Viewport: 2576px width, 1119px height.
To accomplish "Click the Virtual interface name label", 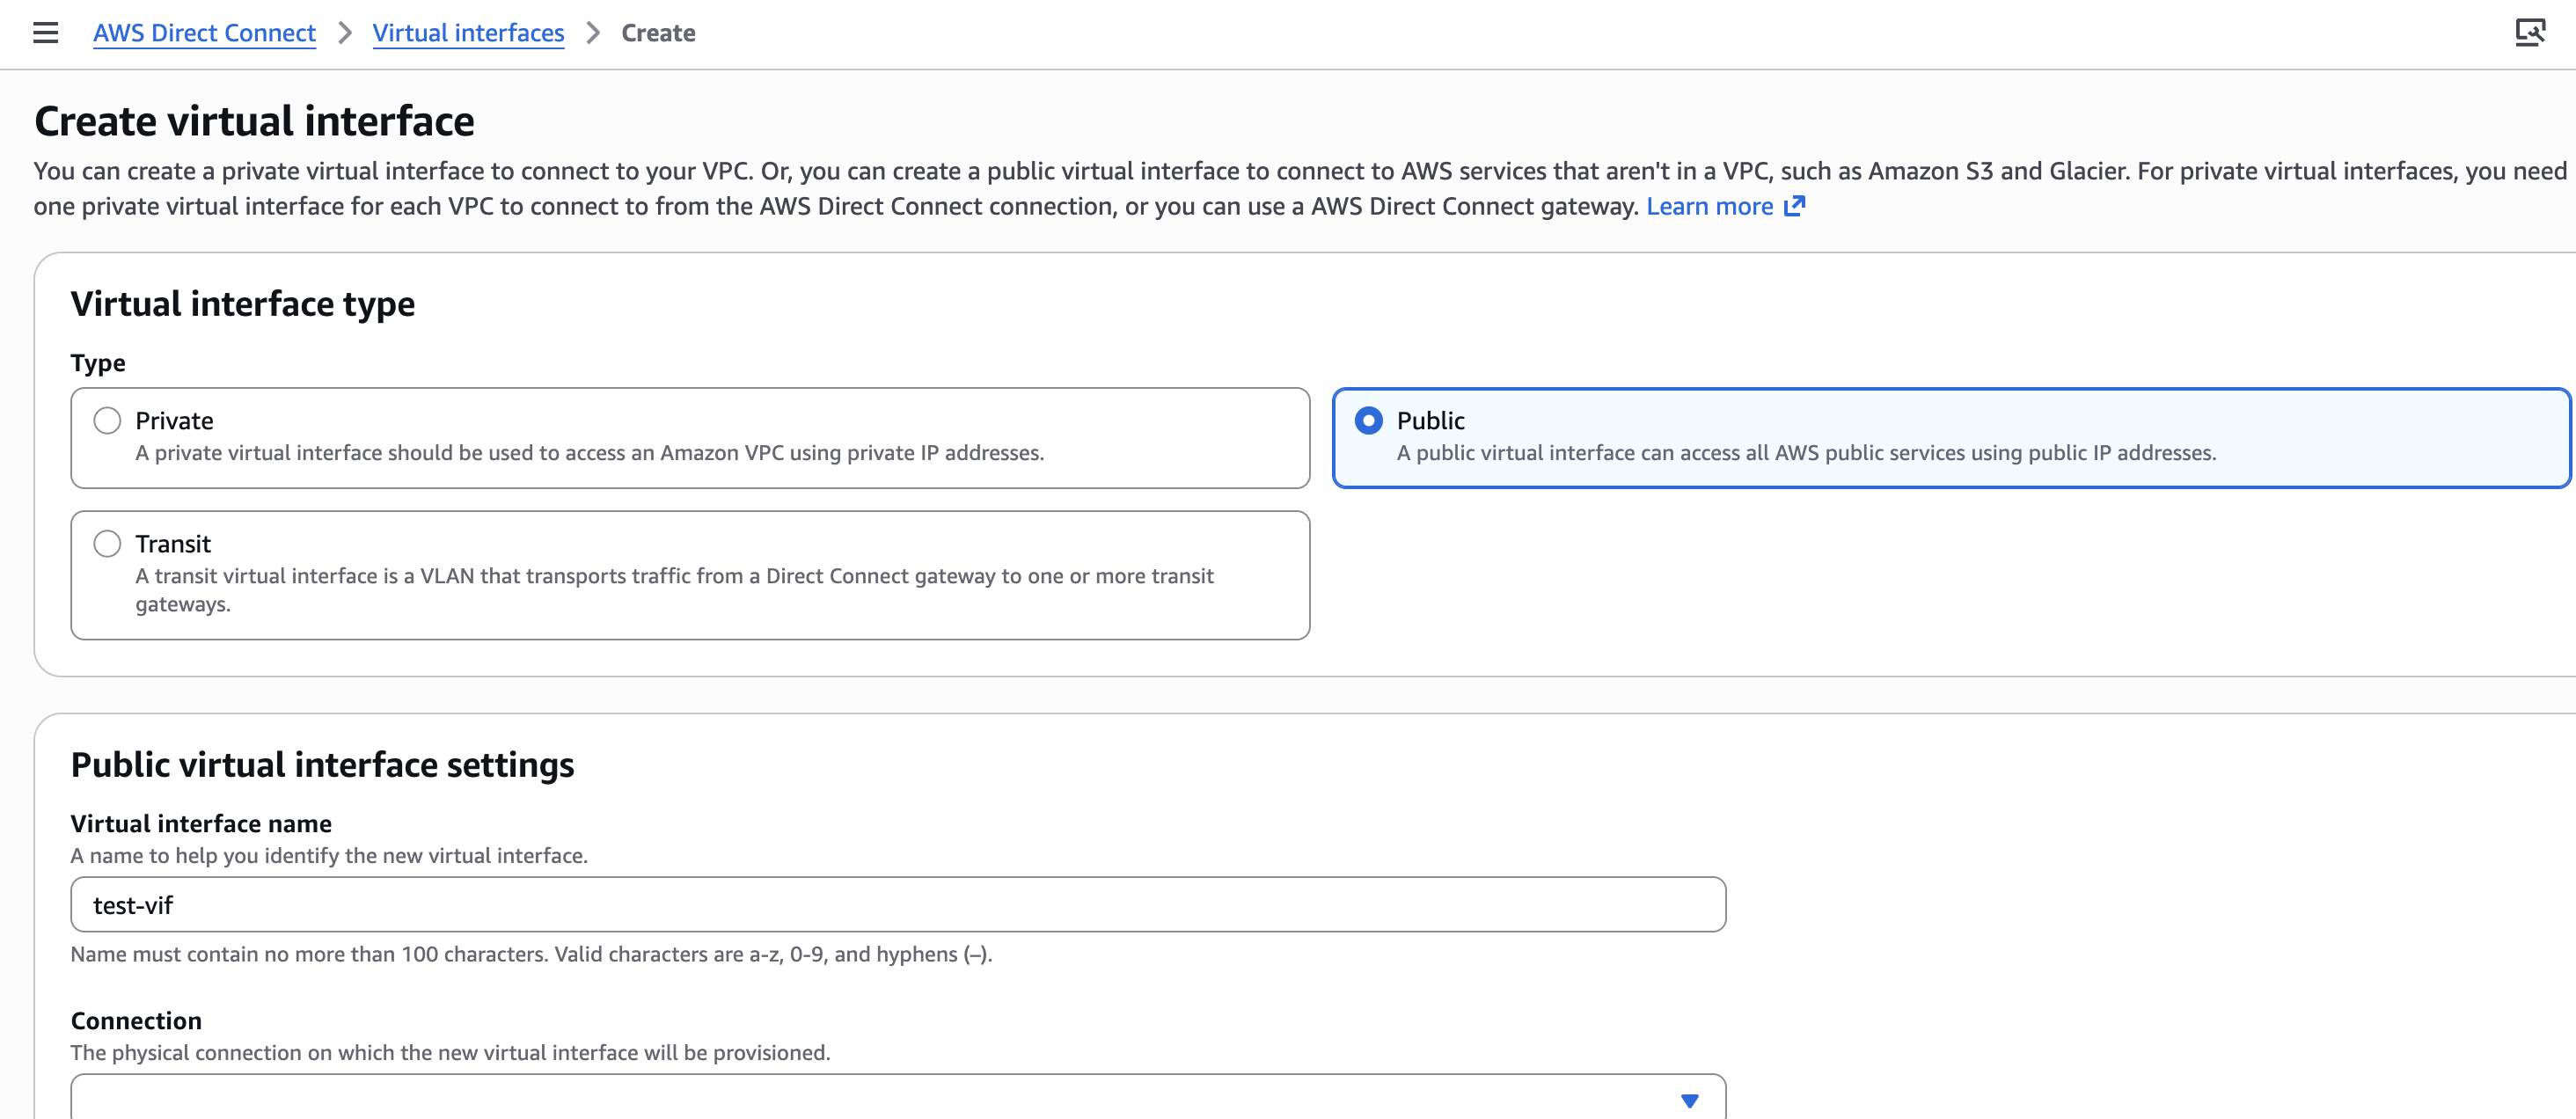I will 201,823.
